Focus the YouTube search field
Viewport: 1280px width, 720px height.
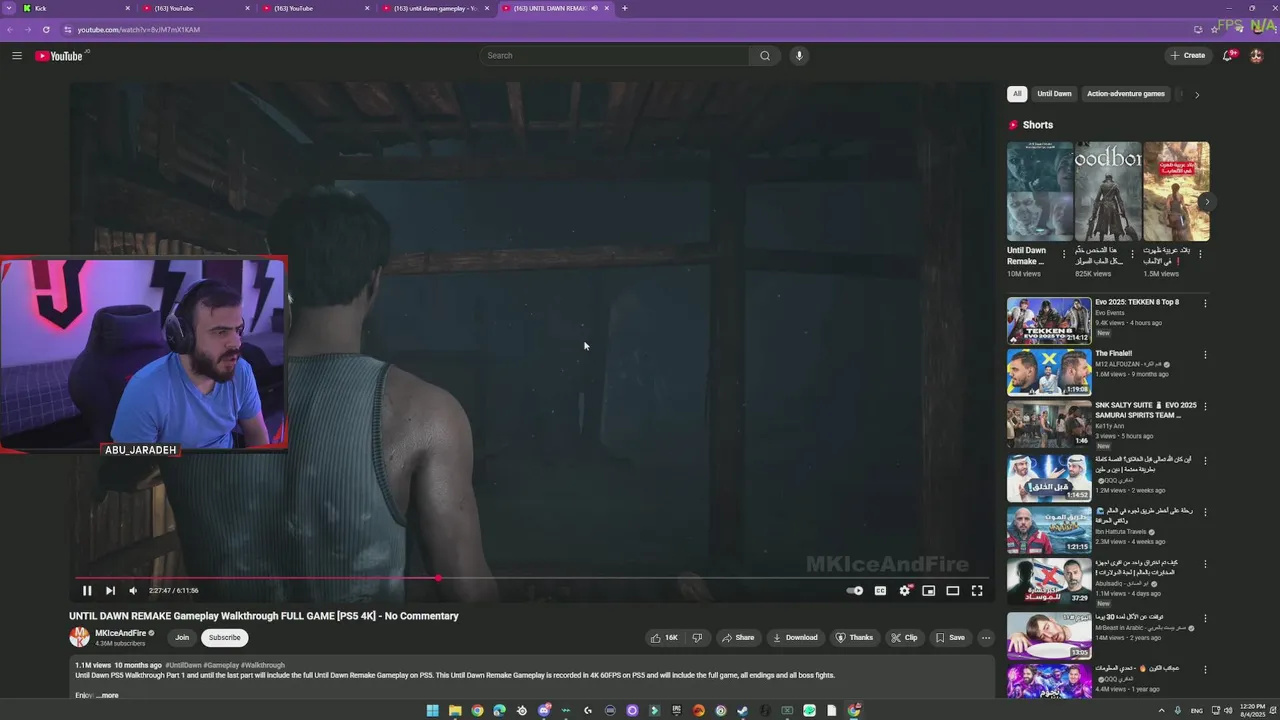coord(615,56)
